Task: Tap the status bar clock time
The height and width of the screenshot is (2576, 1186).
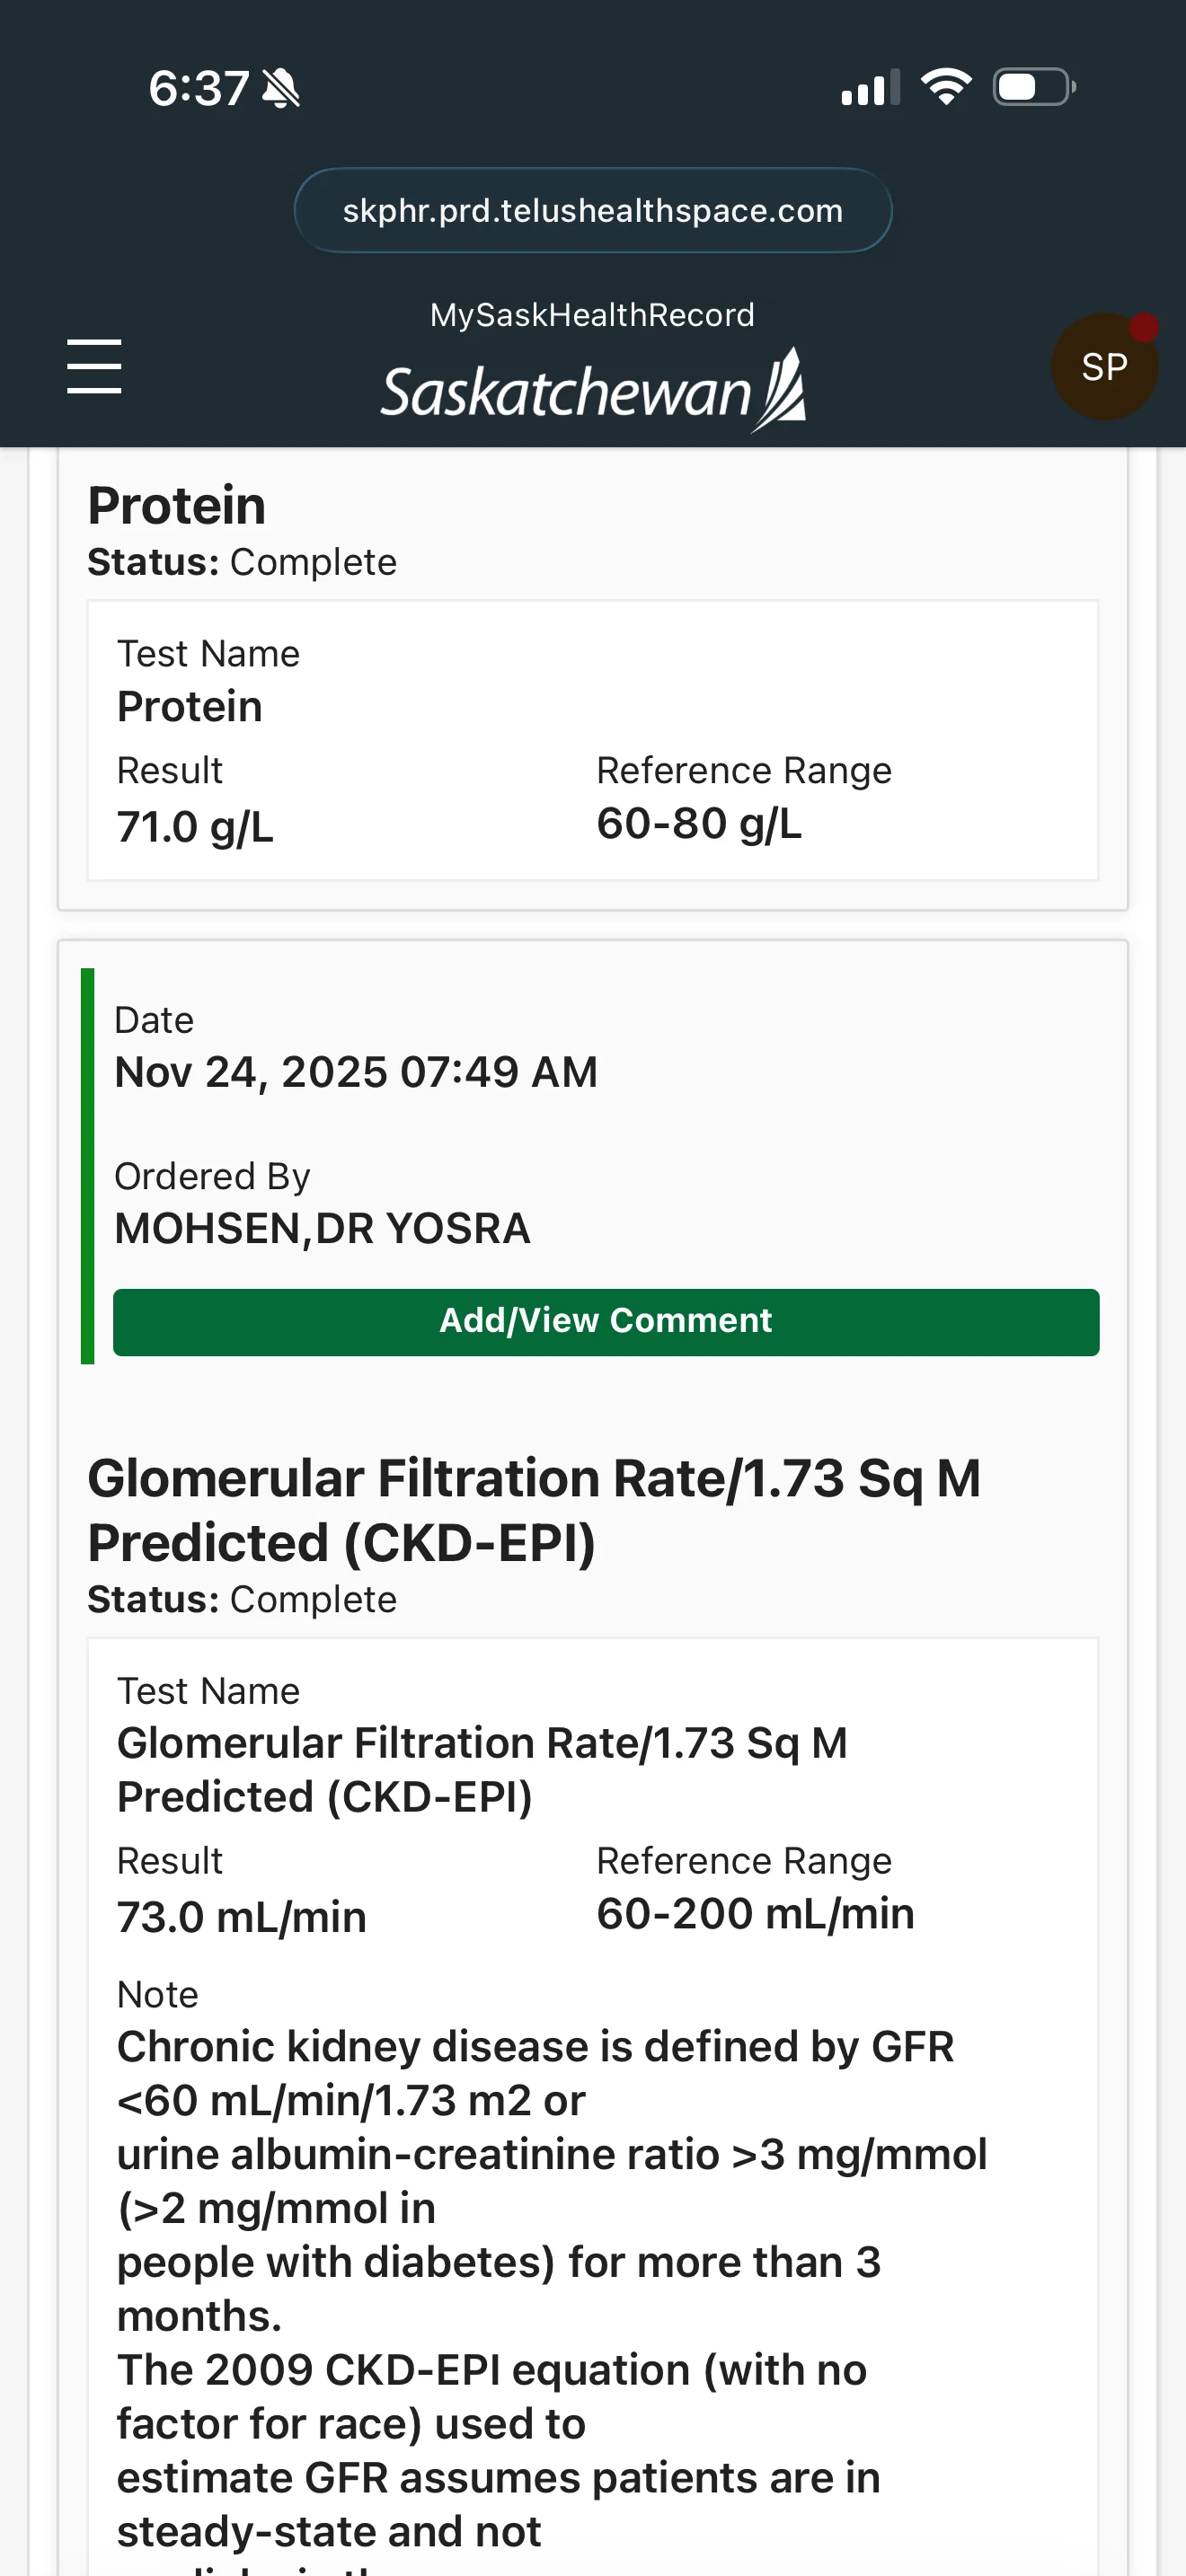Action: point(199,88)
